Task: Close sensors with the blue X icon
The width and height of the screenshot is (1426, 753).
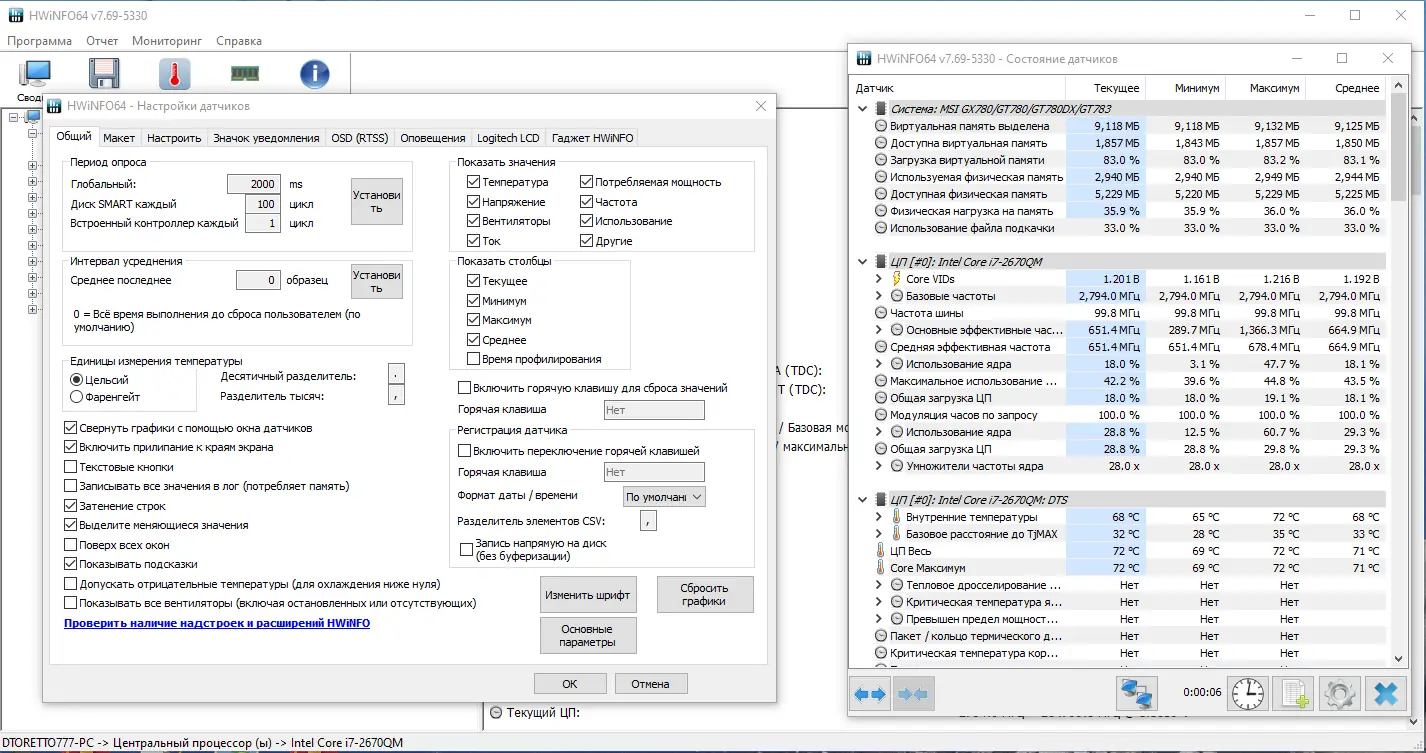Action: (x=1385, y=693)
